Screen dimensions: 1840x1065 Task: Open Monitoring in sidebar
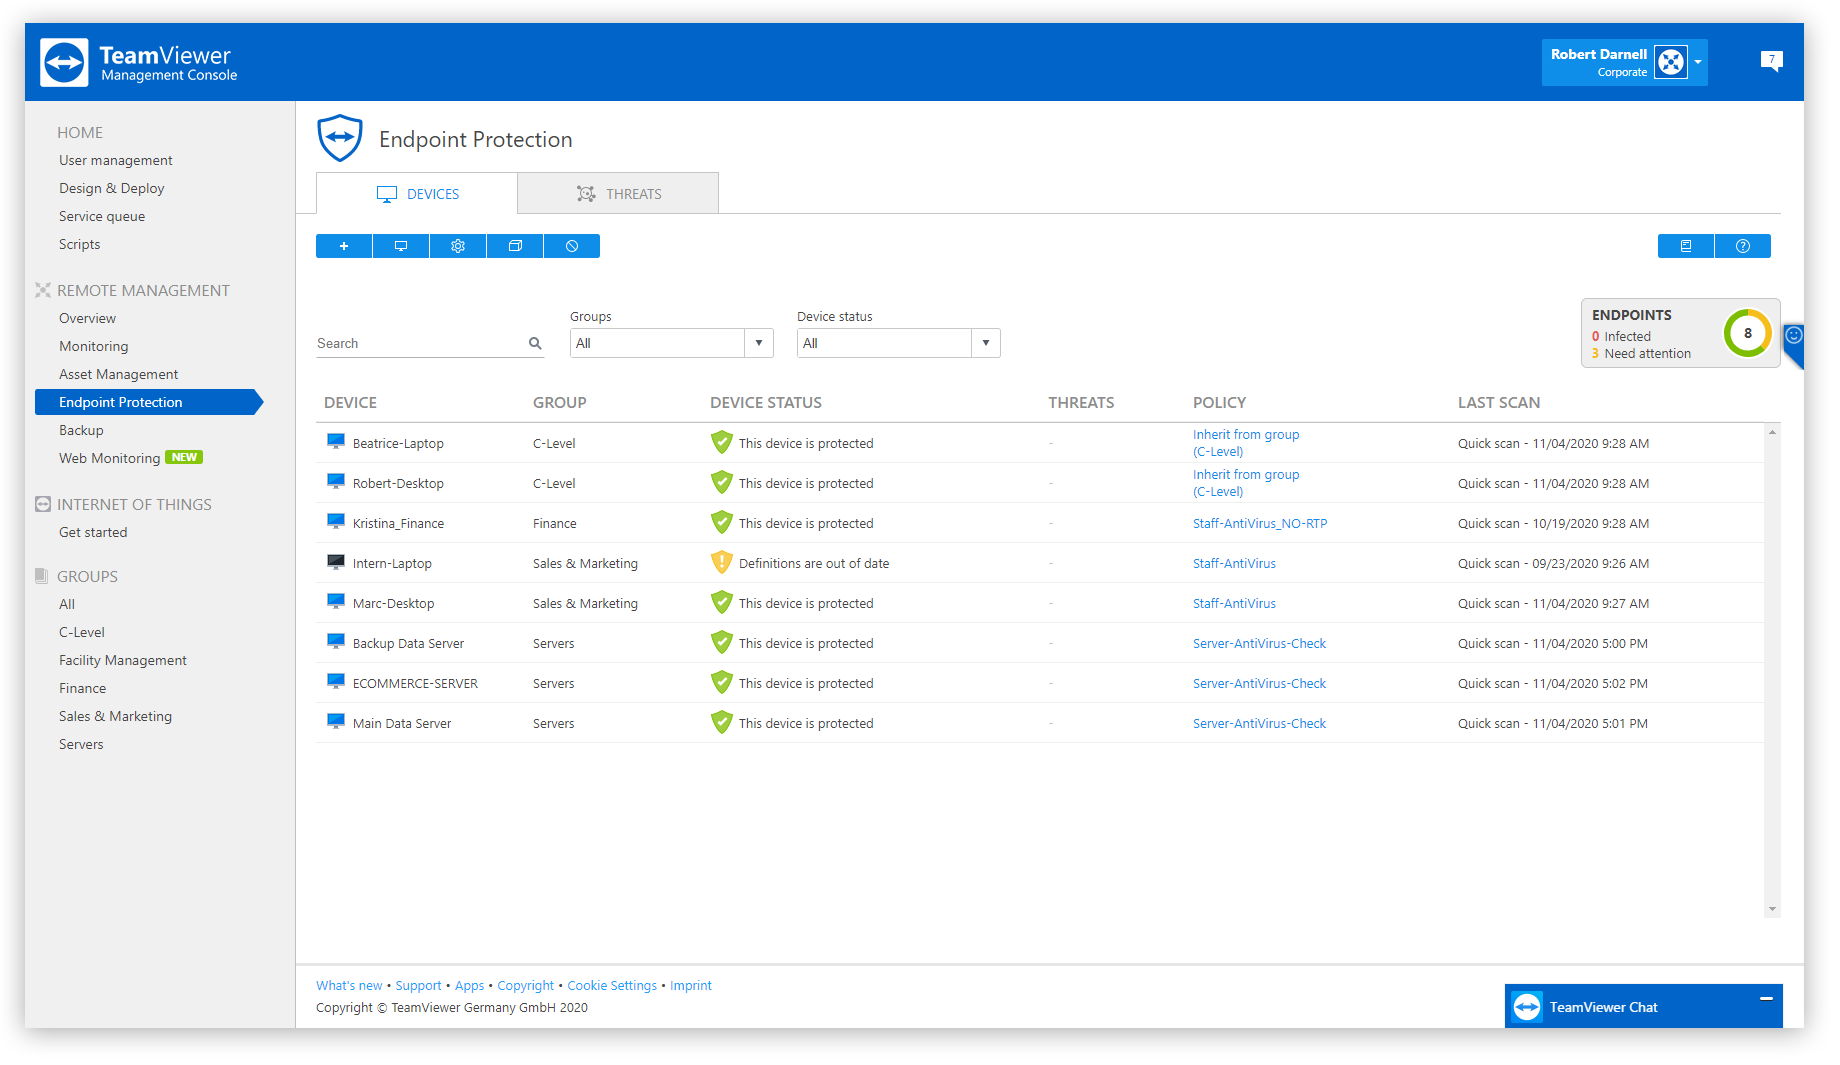point(93,346)
